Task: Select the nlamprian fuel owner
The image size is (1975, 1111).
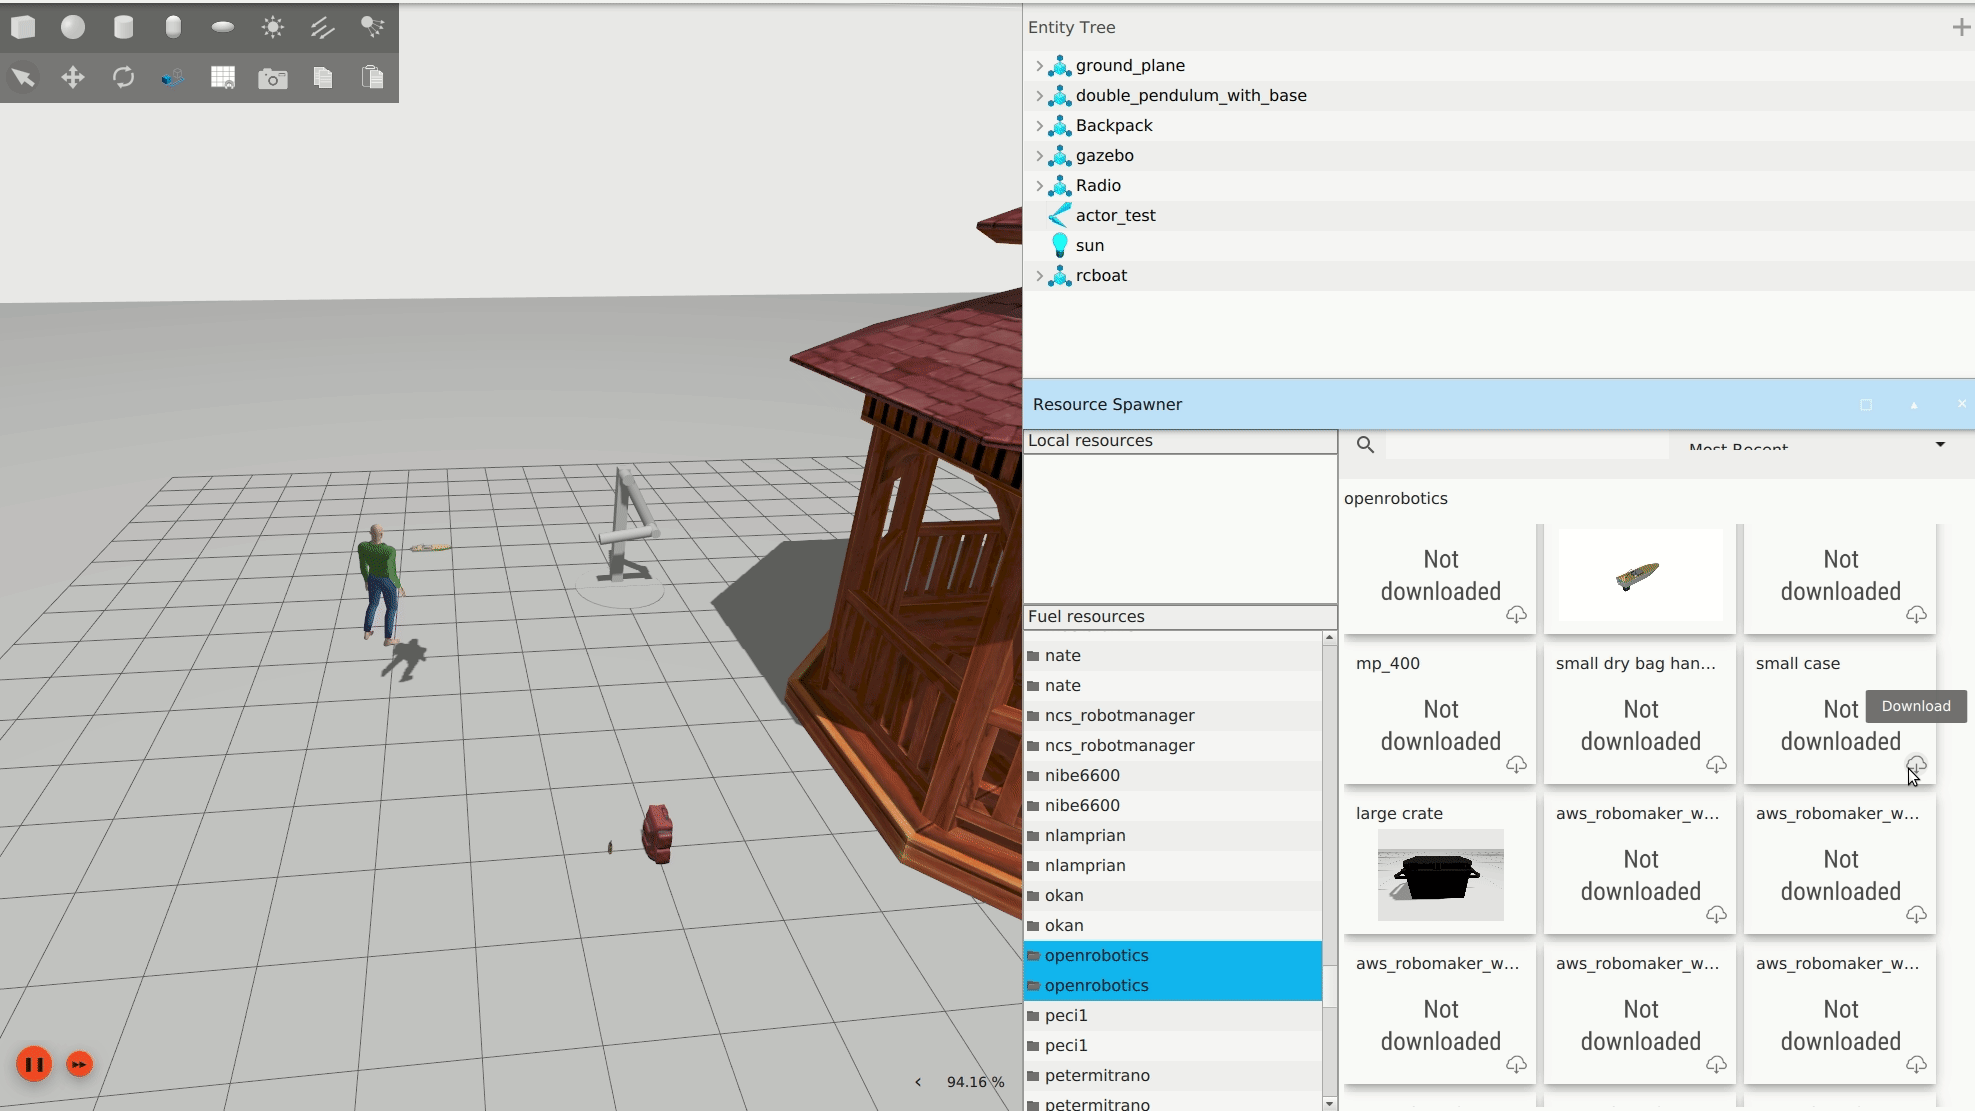Action: 1085,835
